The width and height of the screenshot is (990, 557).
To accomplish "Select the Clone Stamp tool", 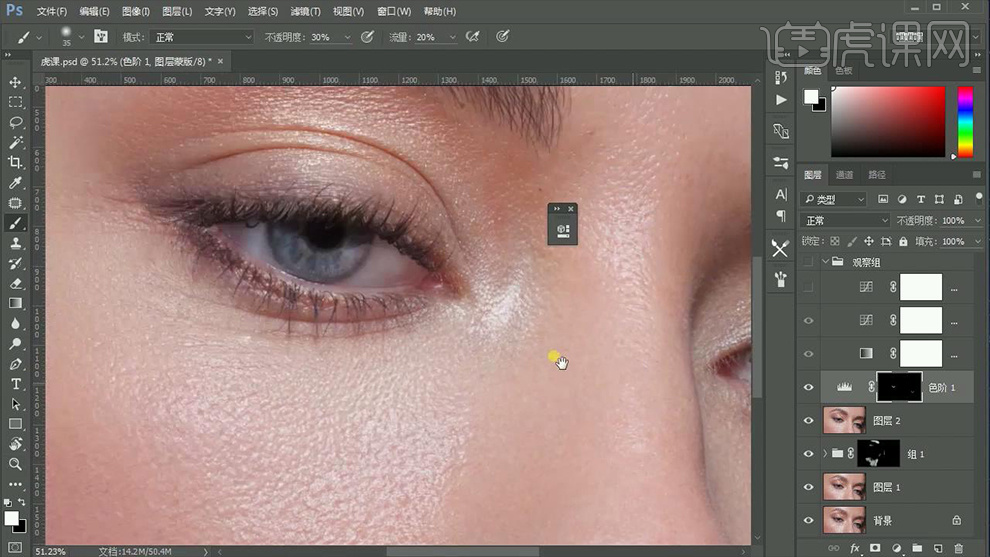I will [15, 243].
